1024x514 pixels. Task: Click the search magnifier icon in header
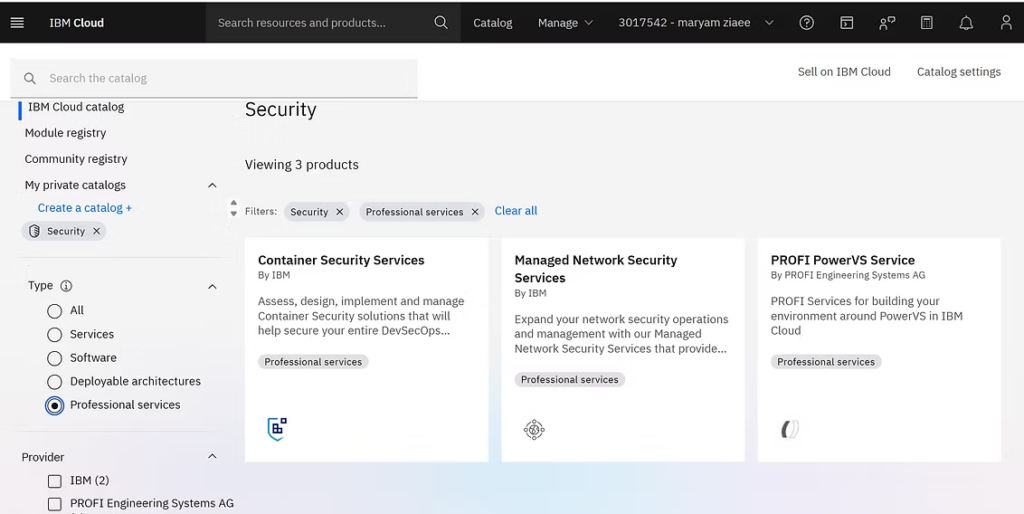pyautogui.click(x=441, y=23)
